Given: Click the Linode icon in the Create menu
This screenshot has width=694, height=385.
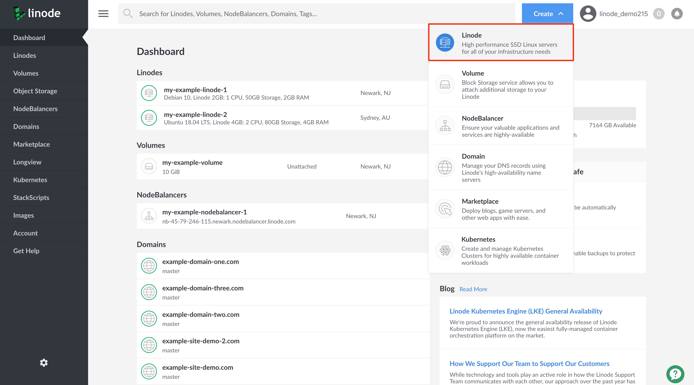Looking at the screenshot, I should pos(445,42).
